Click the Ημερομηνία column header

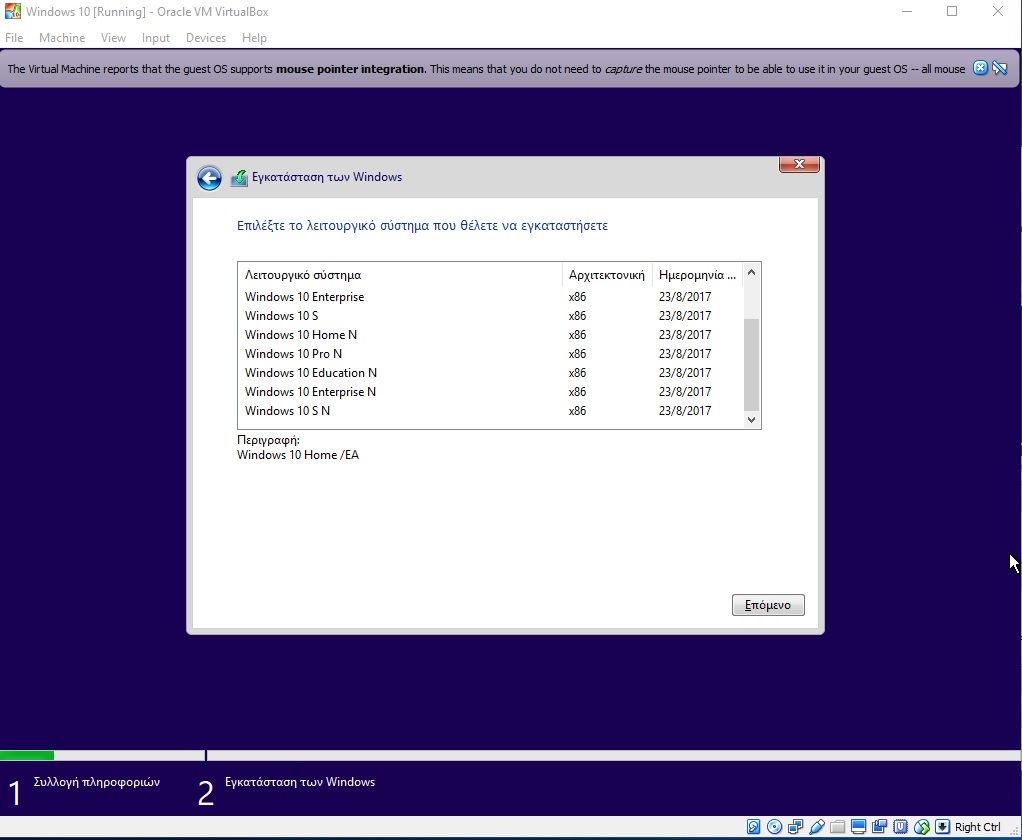coord(697,275)
